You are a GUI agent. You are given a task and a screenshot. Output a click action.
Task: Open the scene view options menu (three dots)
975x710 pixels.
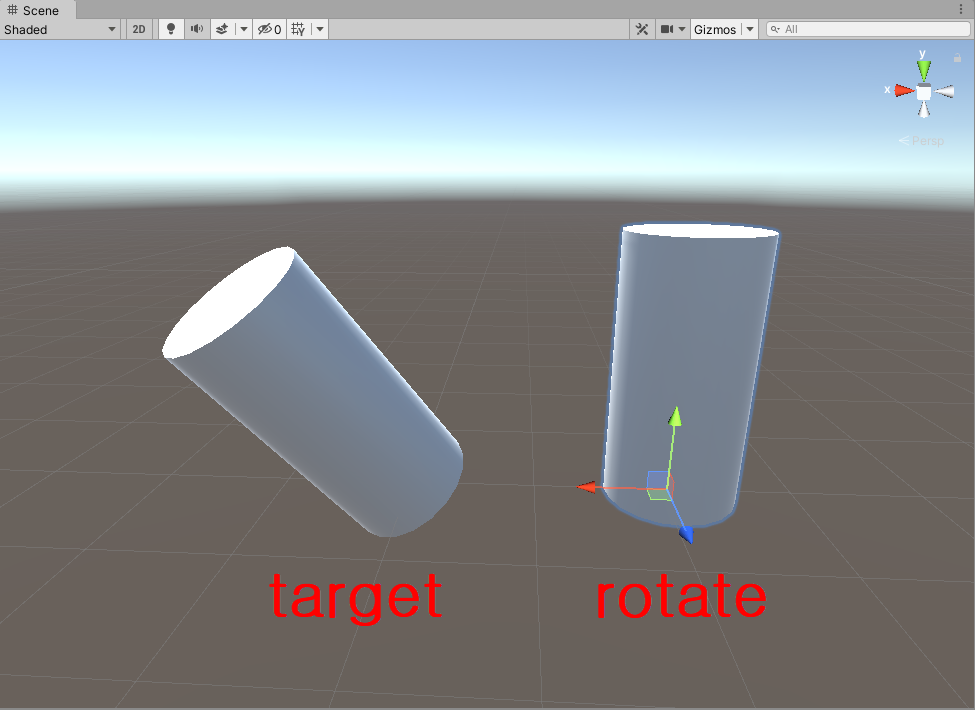pos(961,9)
